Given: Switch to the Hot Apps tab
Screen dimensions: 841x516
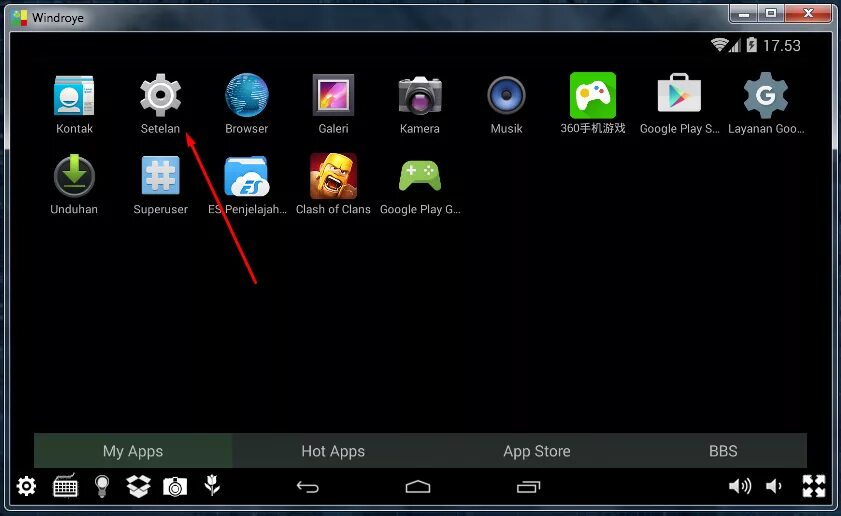Looking at the screenshot, I should pyautogui.click(x=333, y=451).
